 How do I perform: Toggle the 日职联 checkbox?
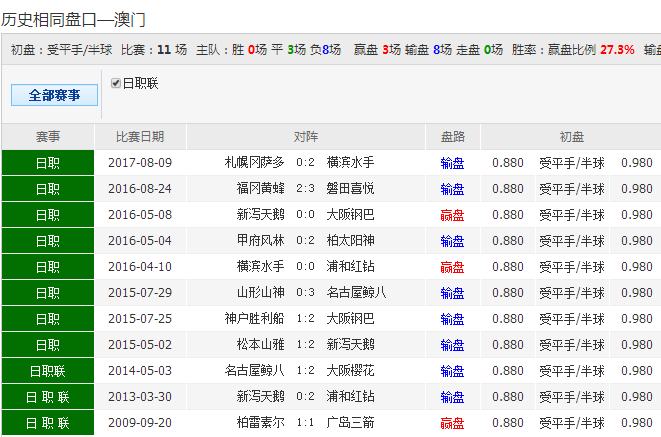coord(116,84)
